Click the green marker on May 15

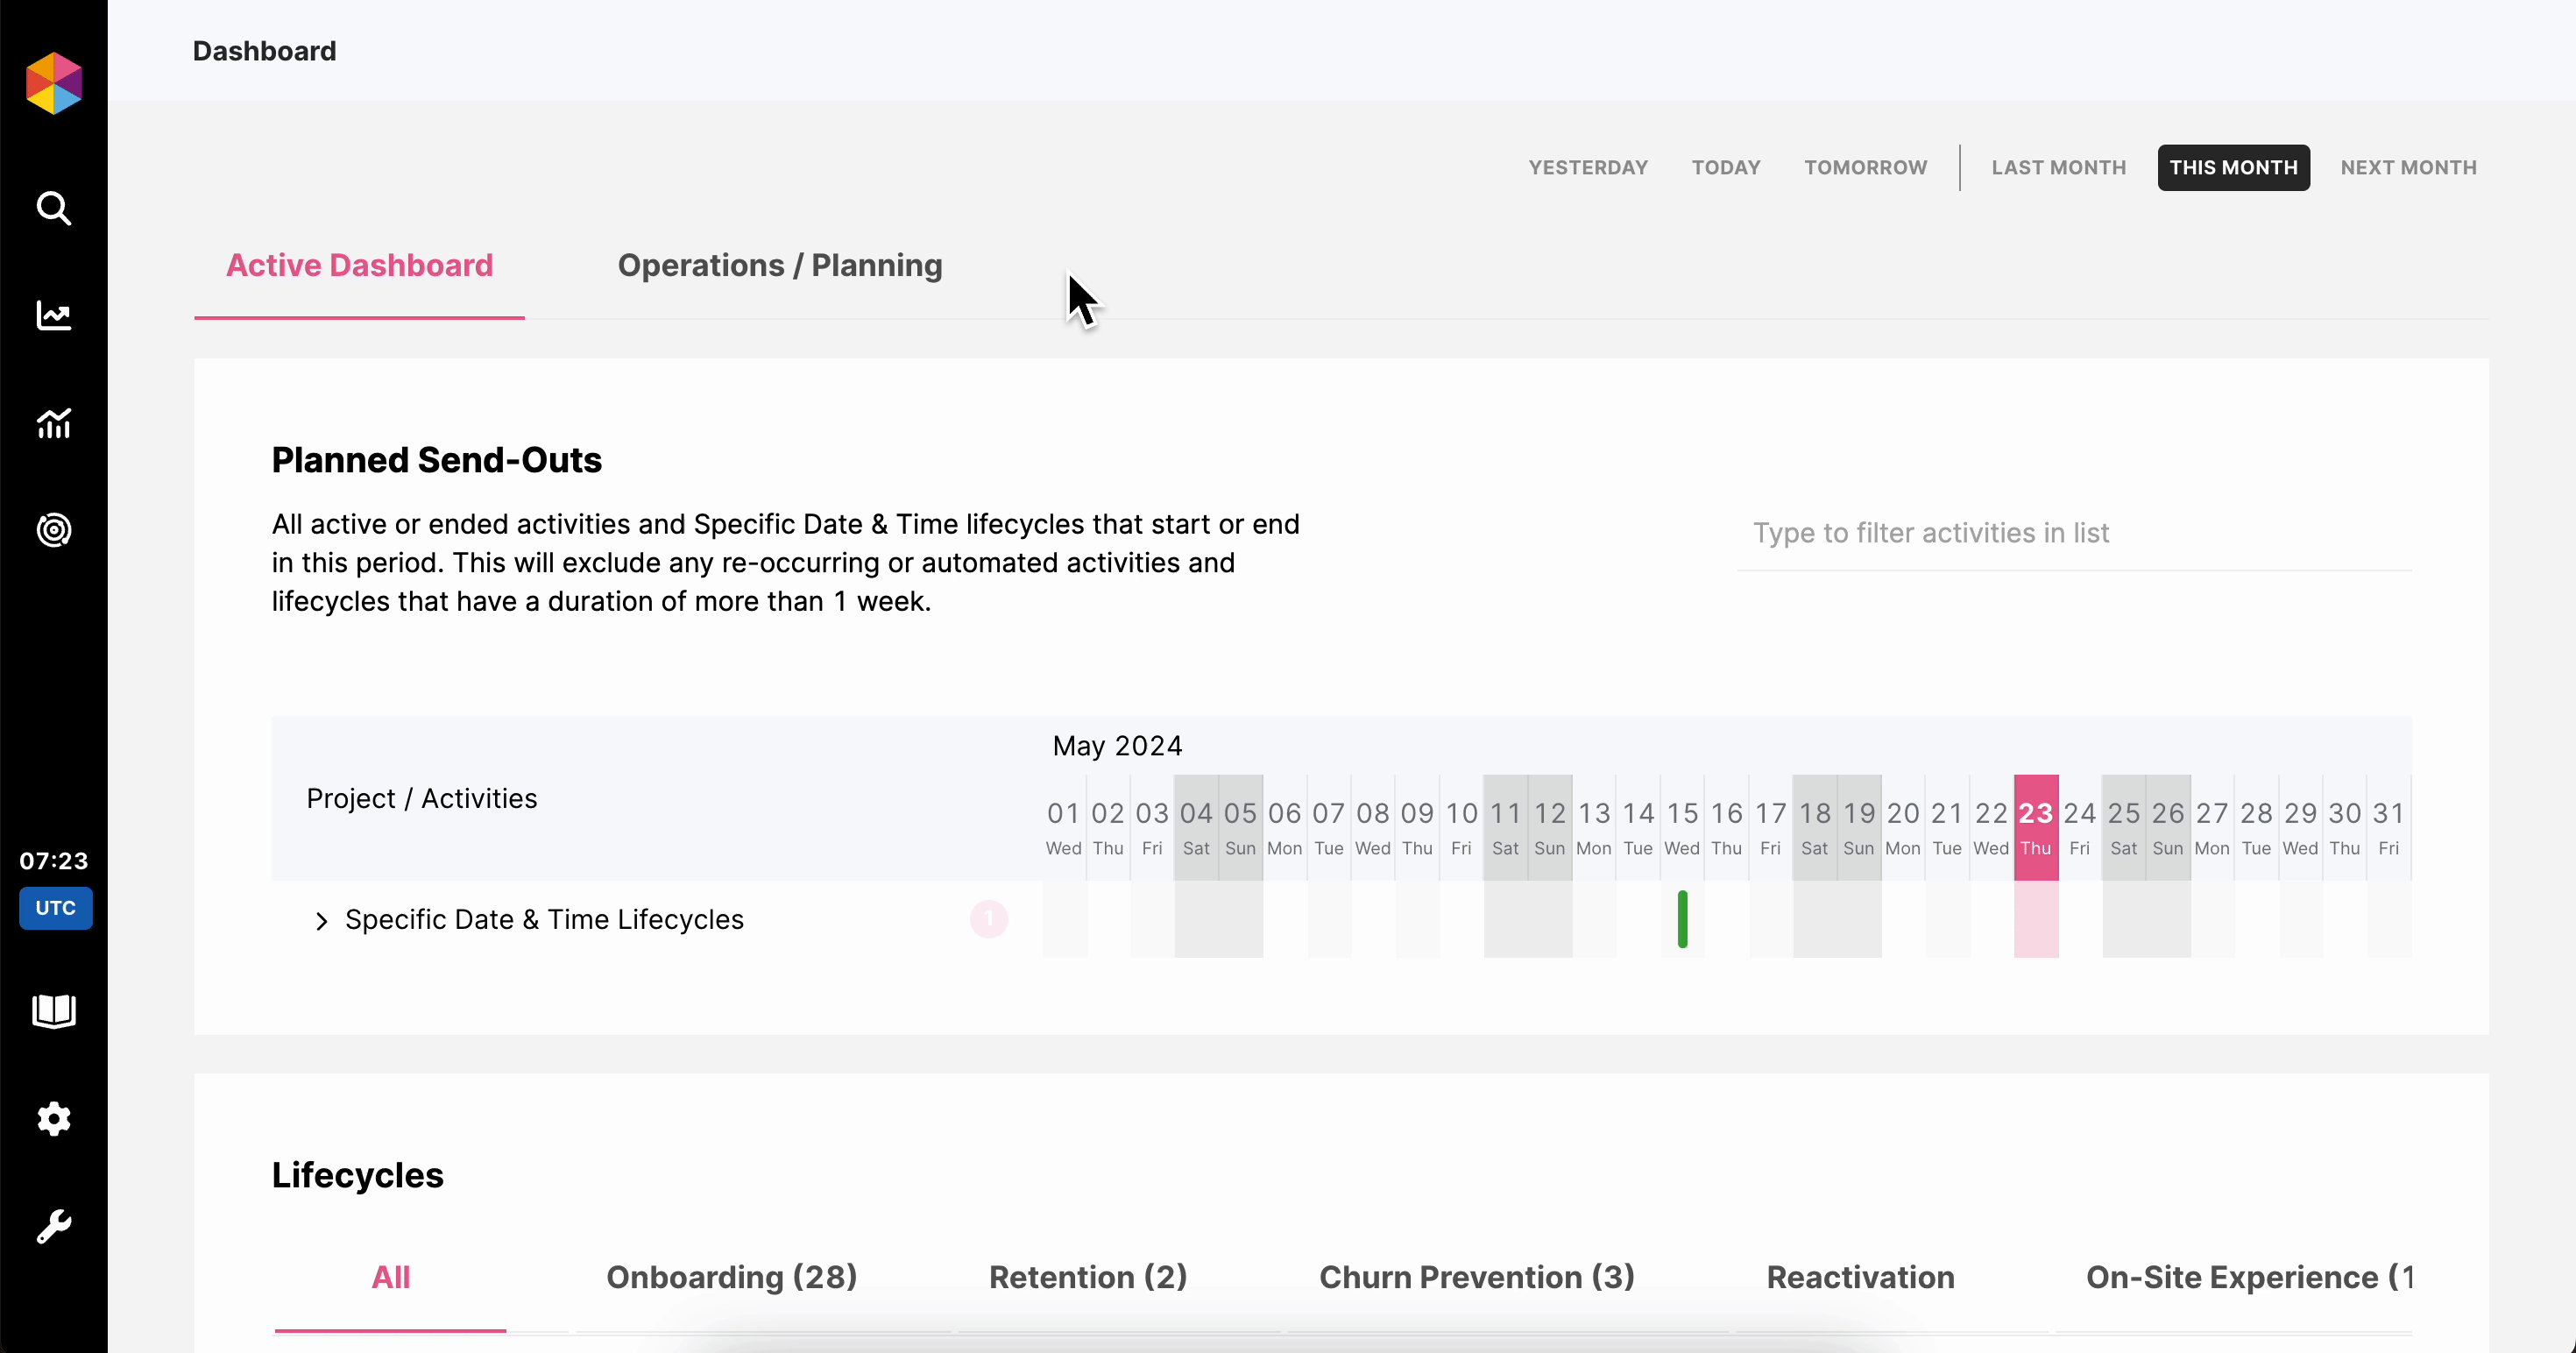point(1682,919)
